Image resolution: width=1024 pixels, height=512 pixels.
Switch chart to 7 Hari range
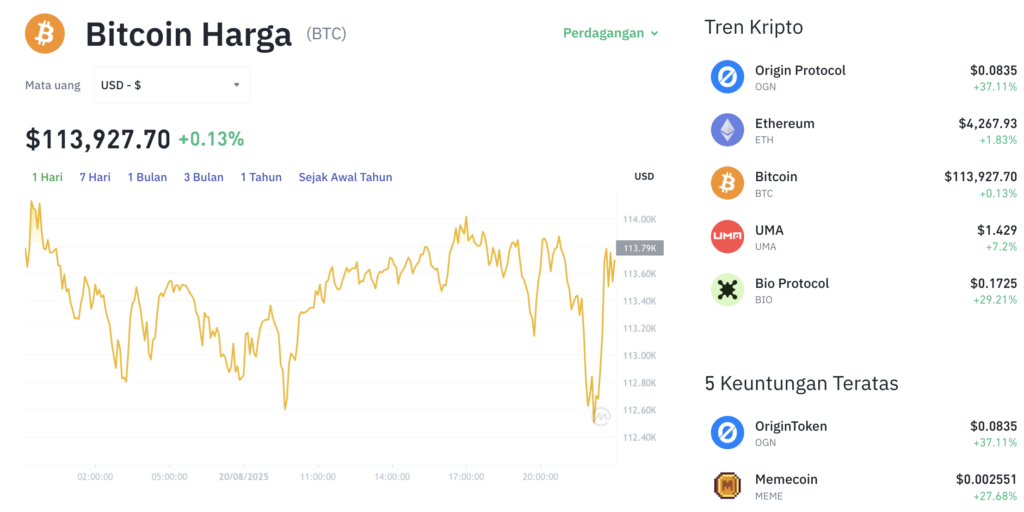[x=95, y=177]
